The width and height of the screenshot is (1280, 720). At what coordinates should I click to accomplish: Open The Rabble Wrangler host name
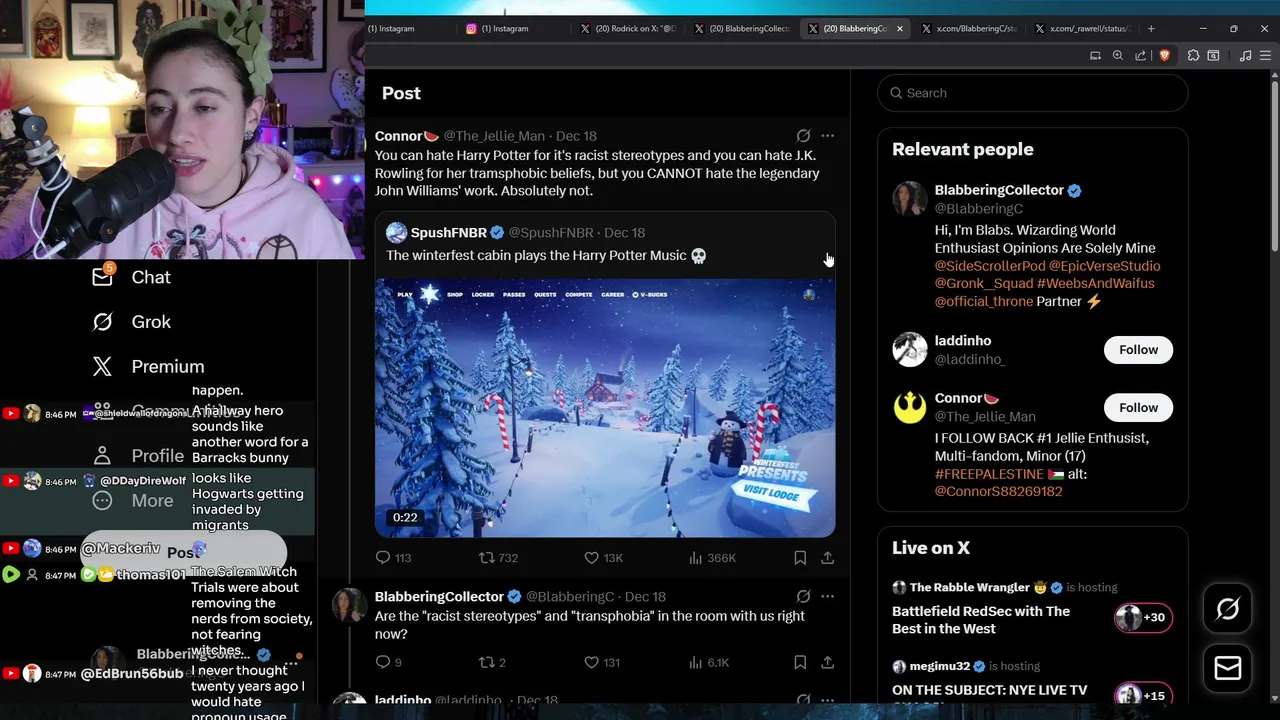[970, 587]
